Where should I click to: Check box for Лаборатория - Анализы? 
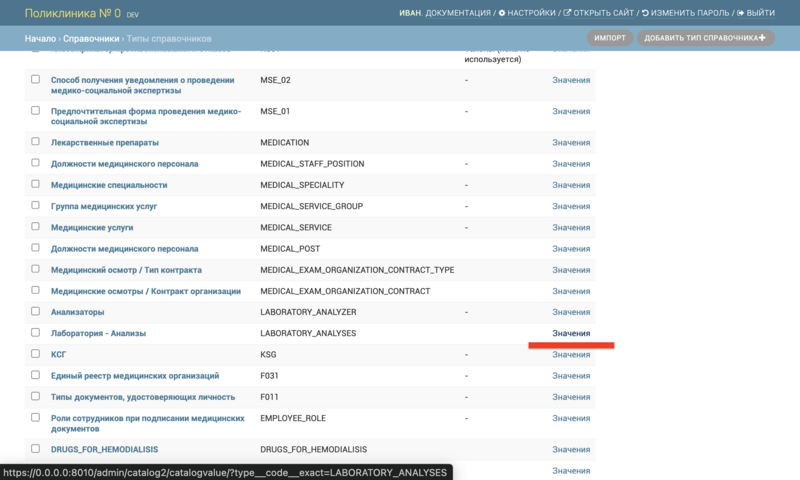[x=35, y=333]
